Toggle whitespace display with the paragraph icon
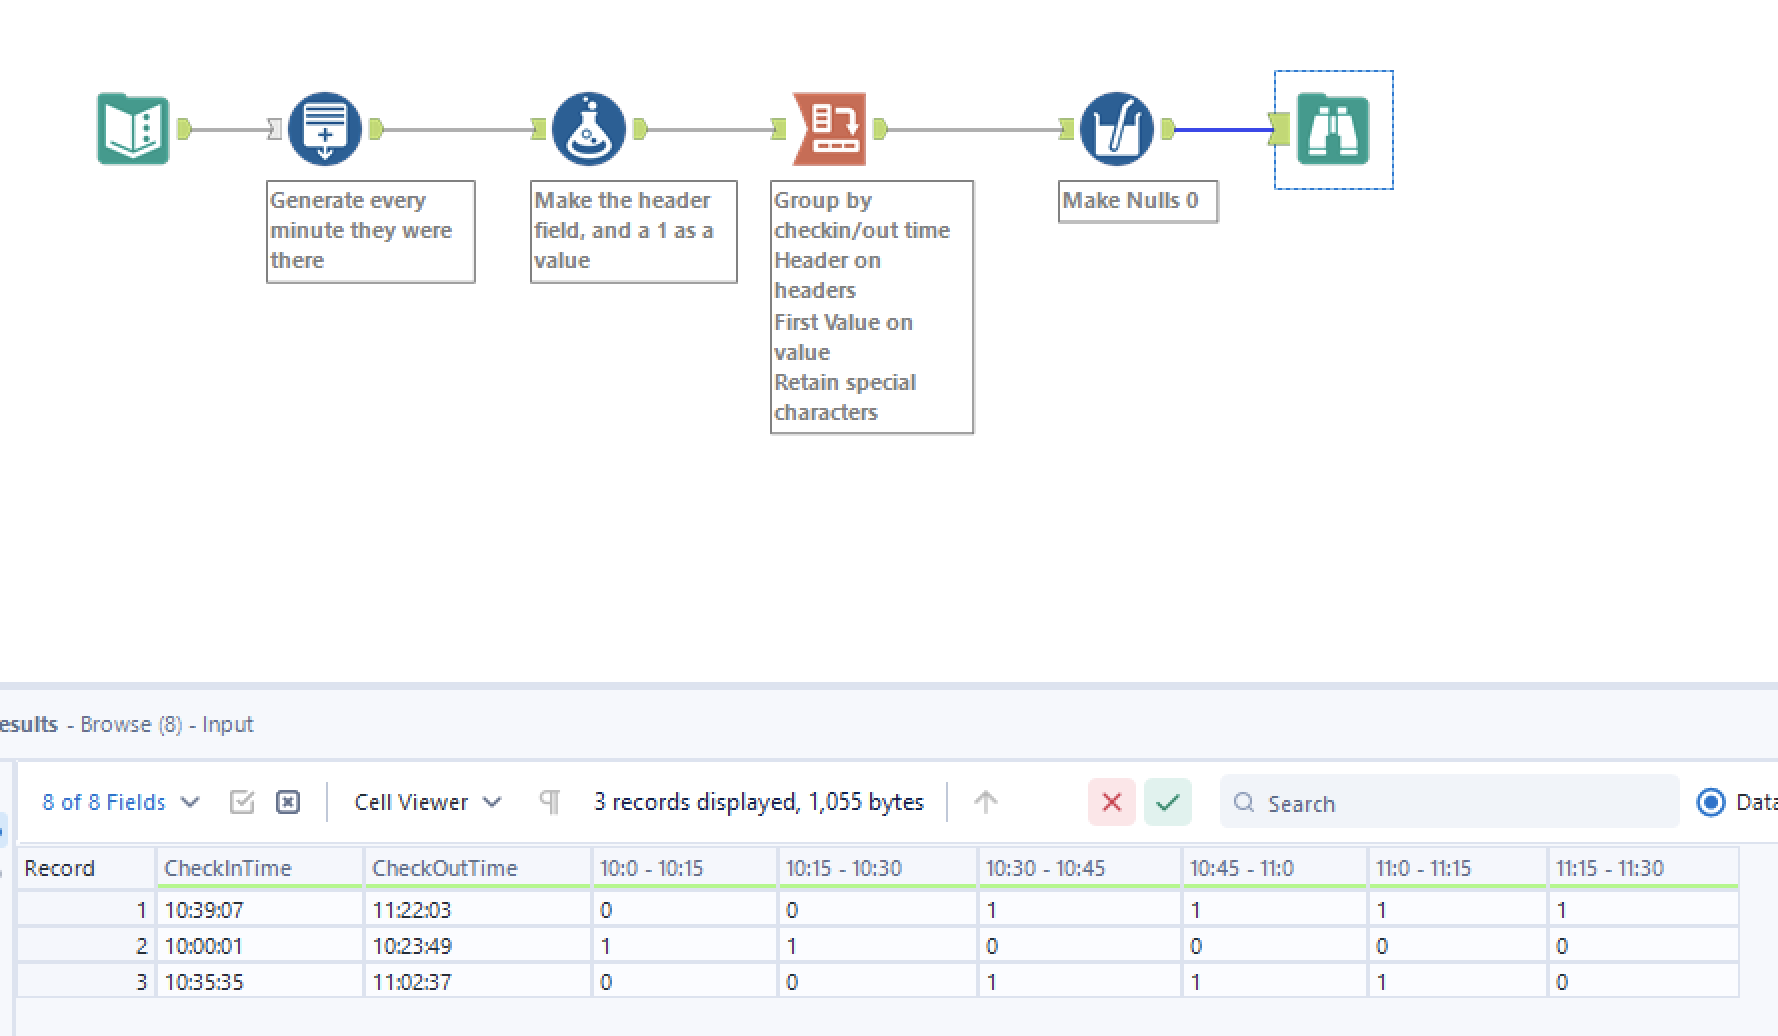The width and height of the screenshot is (1778, 1036). pyautogui.click(x=548, y=801)
